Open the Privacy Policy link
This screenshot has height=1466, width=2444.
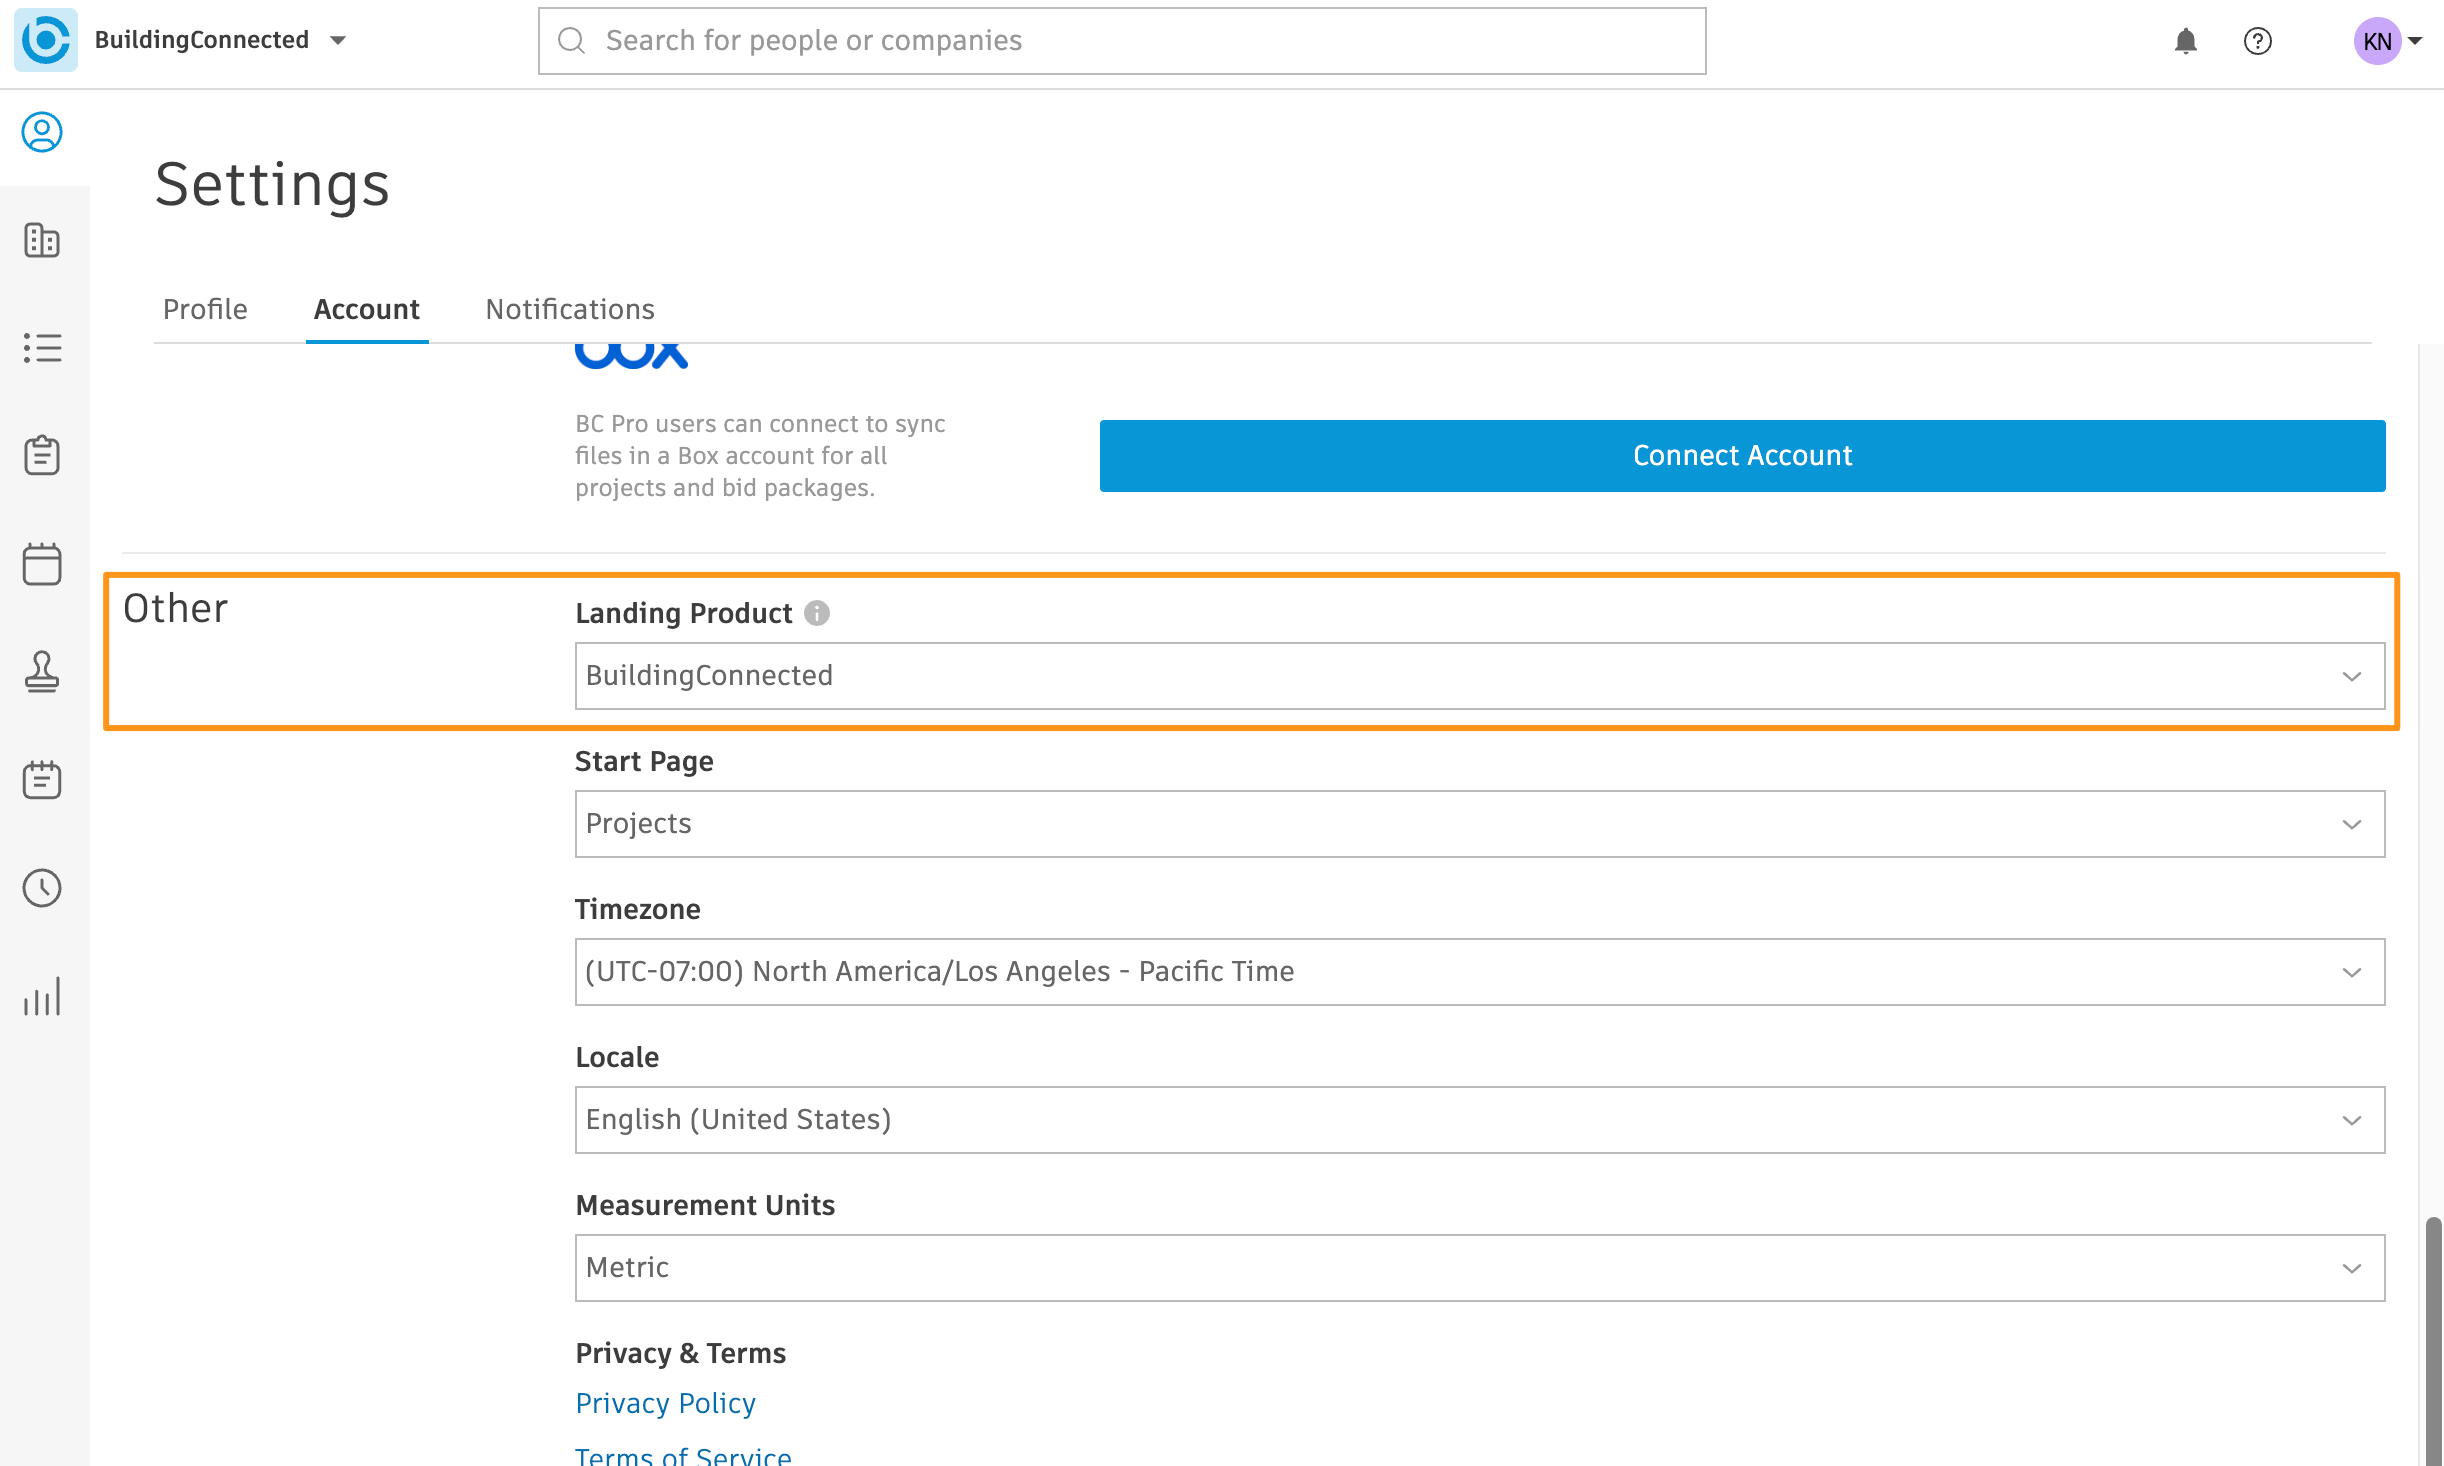coord(666,1403)
